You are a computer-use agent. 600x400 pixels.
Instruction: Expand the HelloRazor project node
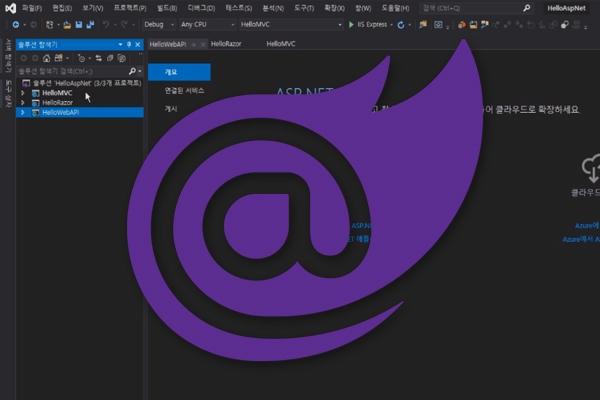click(x=23, y=103)
